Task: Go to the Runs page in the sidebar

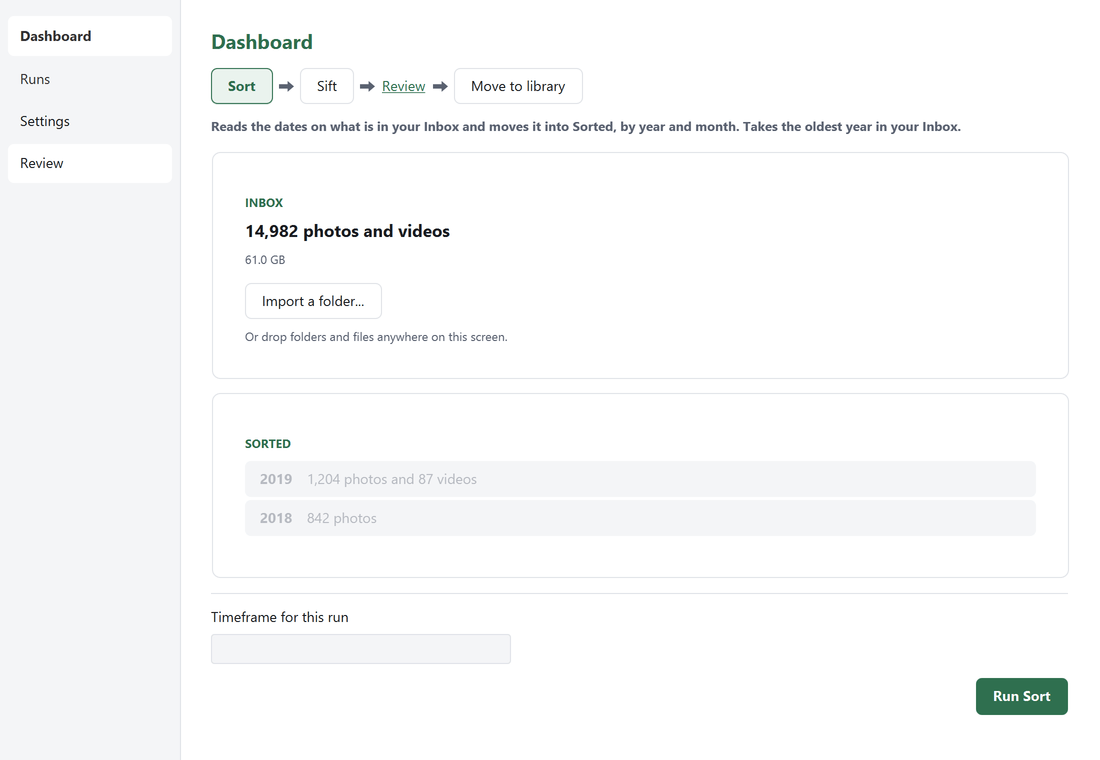Action: [x=90, y=79]
